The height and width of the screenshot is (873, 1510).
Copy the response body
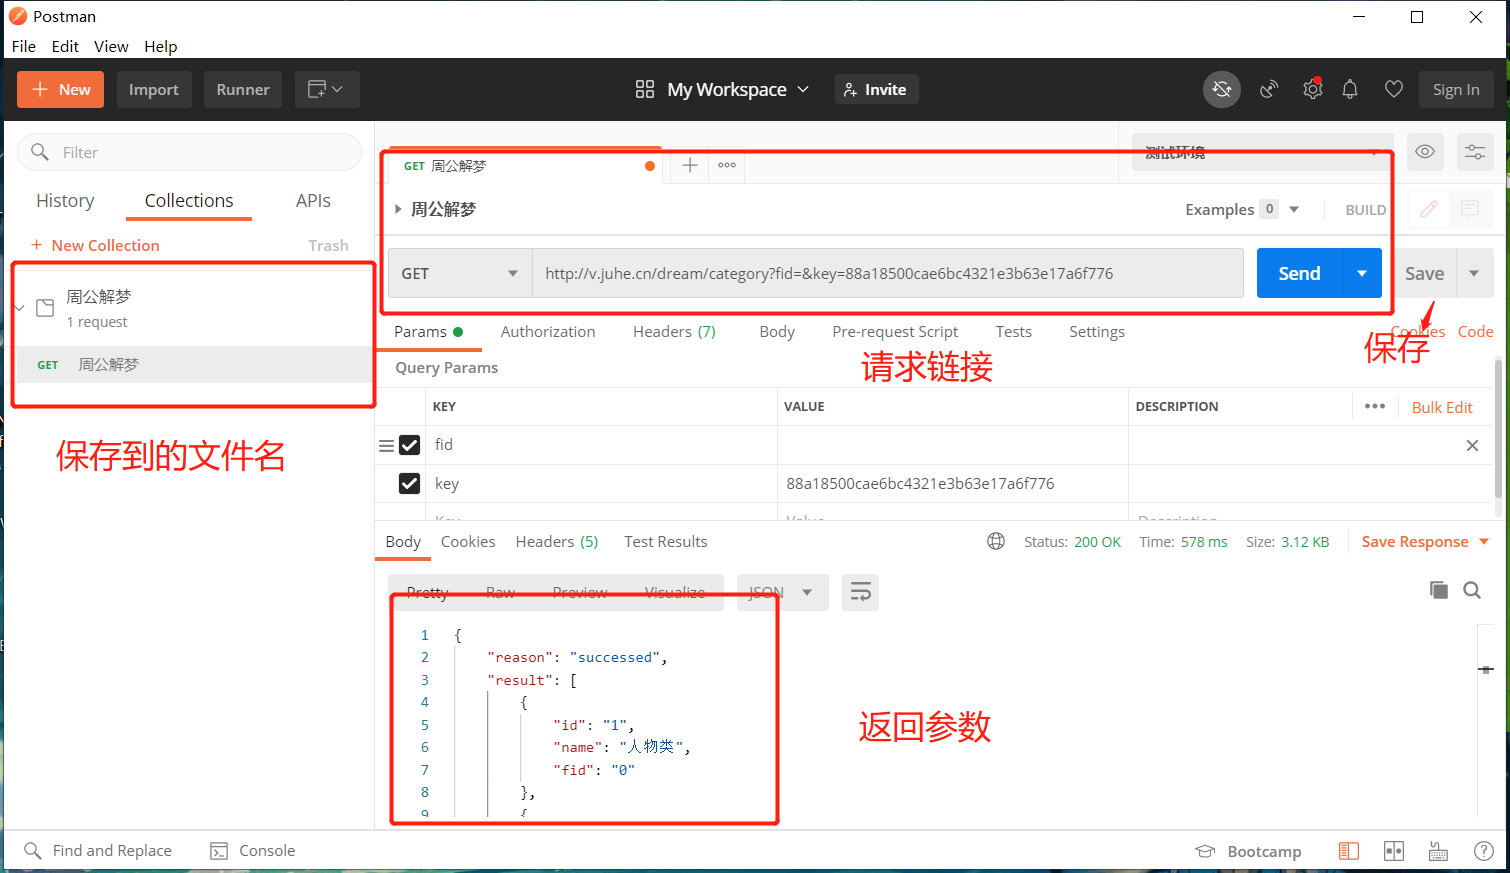1439,590
